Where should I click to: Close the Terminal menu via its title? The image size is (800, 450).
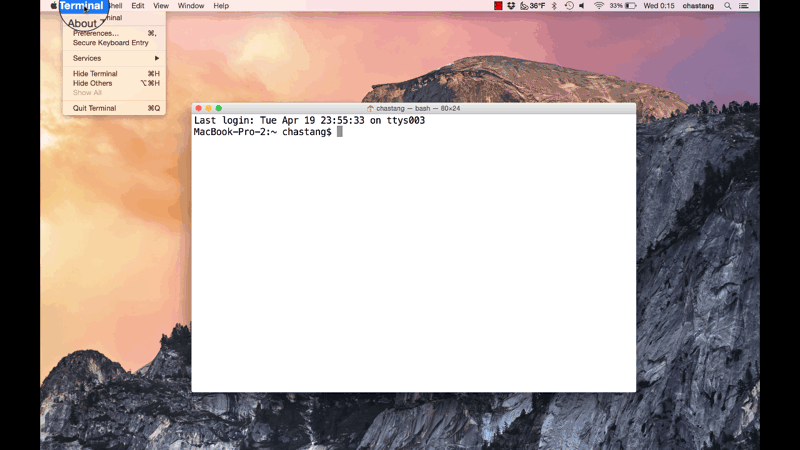coord(82,6)
